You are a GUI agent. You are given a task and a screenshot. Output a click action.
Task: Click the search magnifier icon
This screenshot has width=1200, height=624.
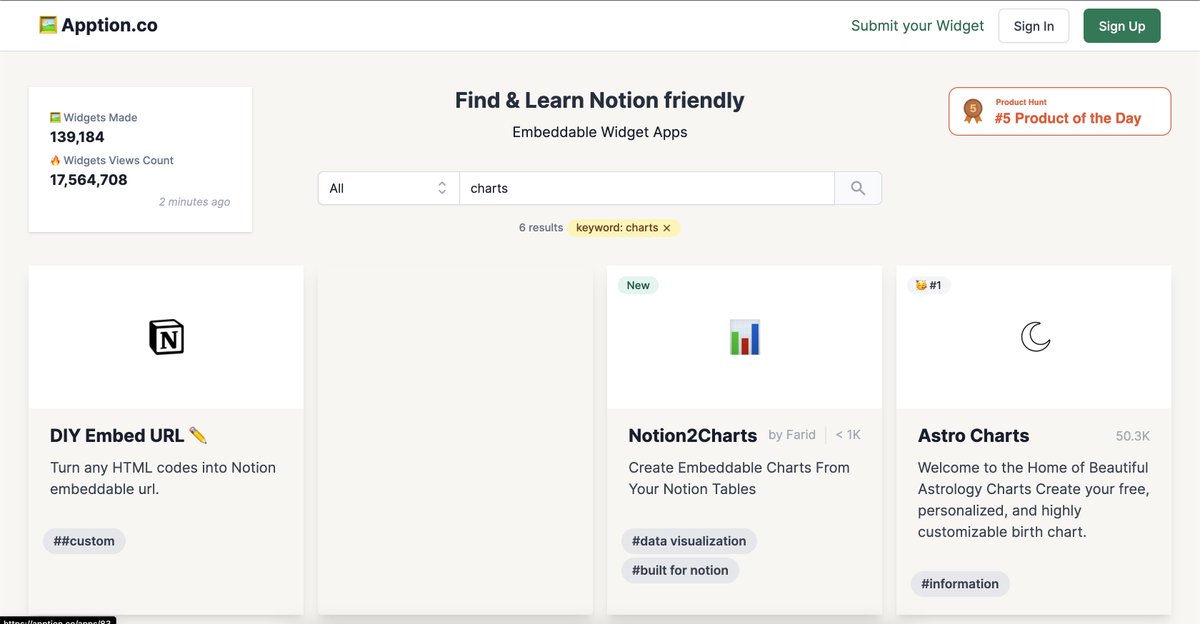point(857,187)
